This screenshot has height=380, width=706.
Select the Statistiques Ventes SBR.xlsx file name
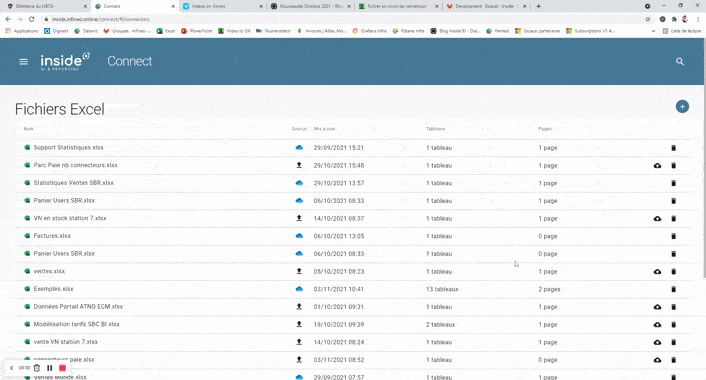coord(73,183)
